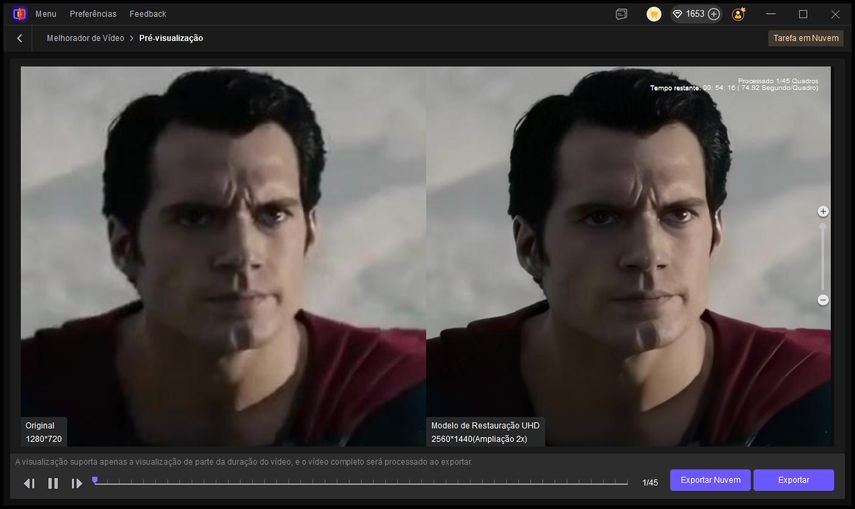Viewport: 855px width, 509px height.
Task: Step to the previous frame
Action: (29, 483)
